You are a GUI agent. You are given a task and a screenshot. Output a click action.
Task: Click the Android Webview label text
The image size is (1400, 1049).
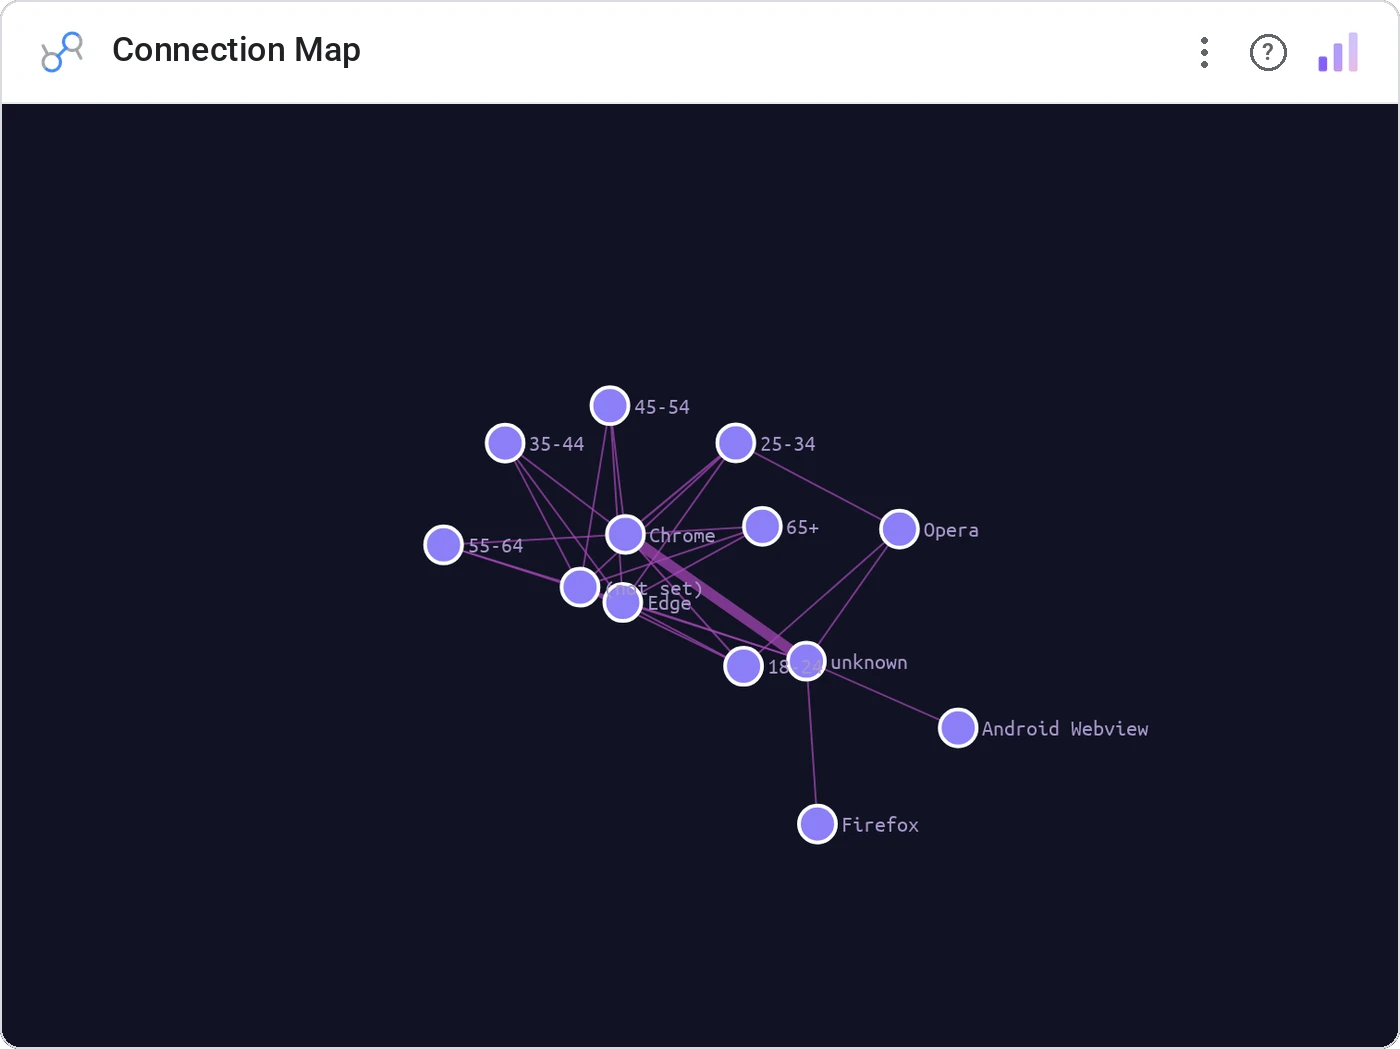tap(1065, 729)
